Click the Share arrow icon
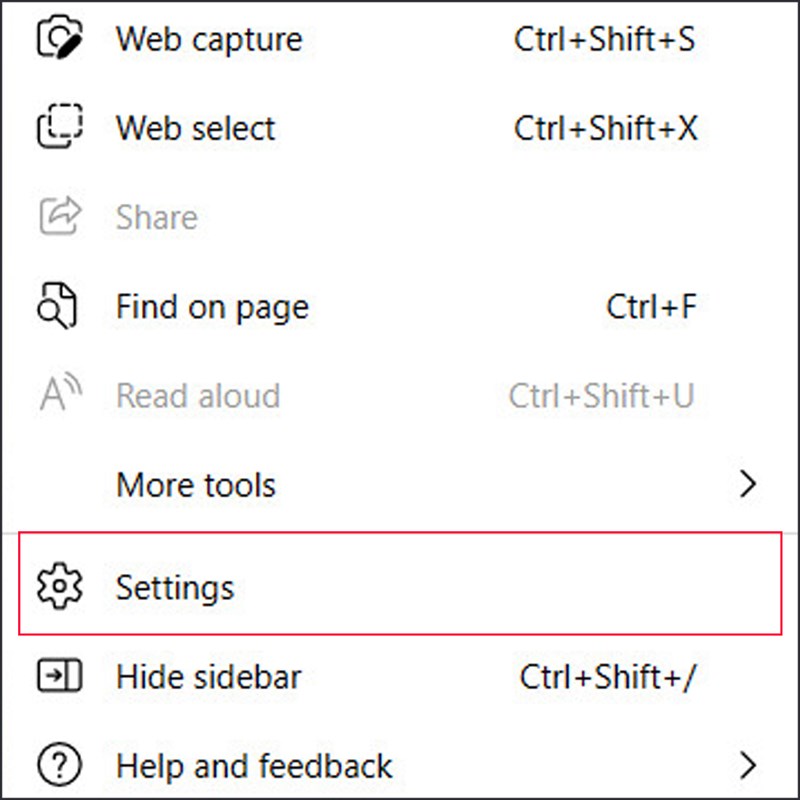Viewport: 800px width, 800px height. [60, 217]
